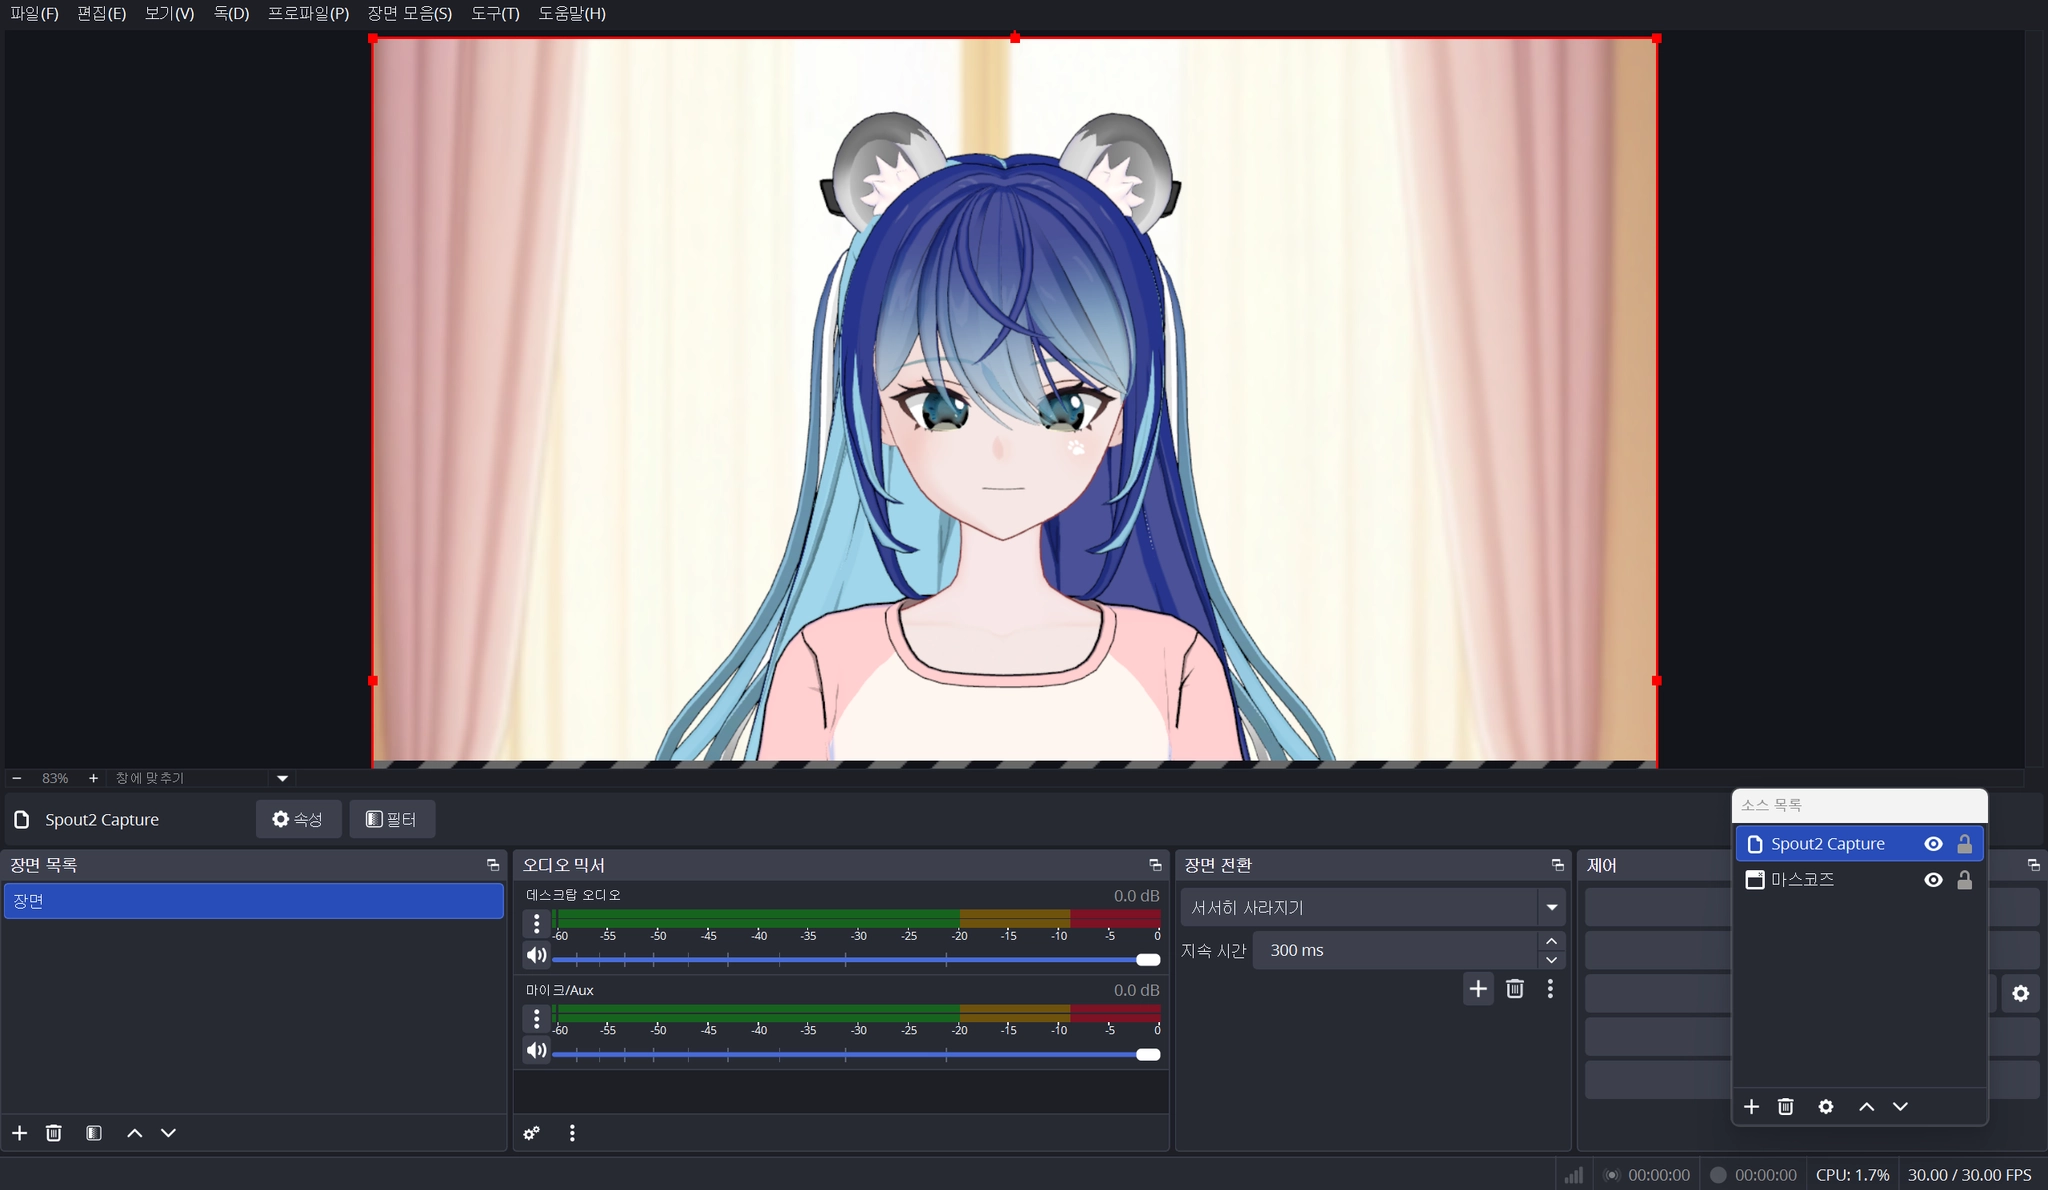Open scene filters icon in 장면 목록
This screenshot has height=1190, width=2048.
point(94,1133)
